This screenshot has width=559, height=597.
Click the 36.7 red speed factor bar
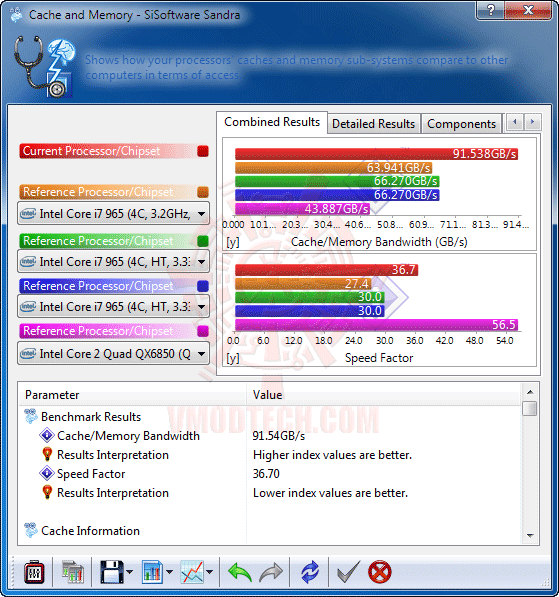point(327,270)
